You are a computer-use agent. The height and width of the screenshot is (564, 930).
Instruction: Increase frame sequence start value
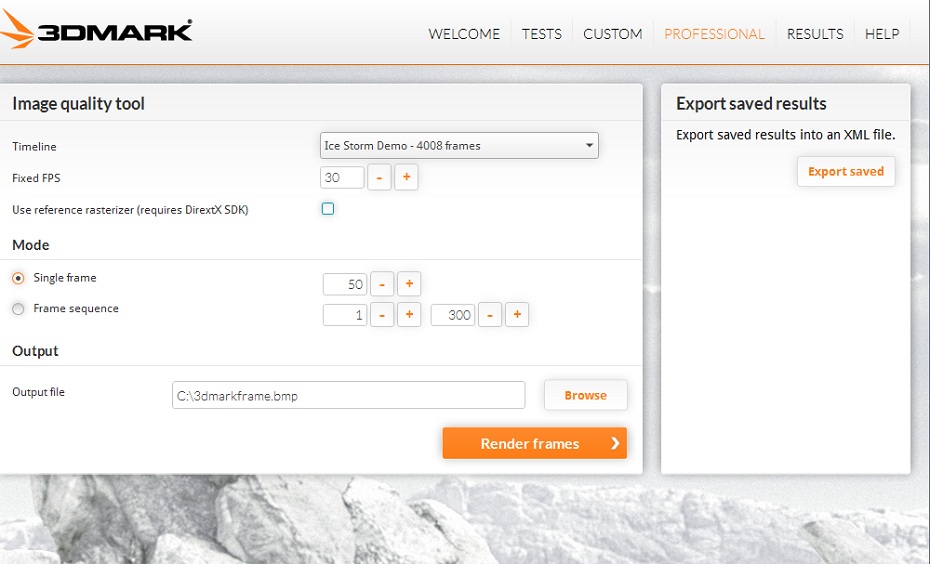(409, 315)
